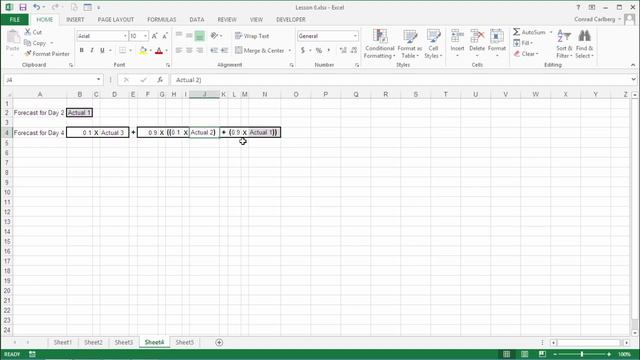Toggle Middle Align vertical alignment
The width and height of the screenshot is (640, 360).
pyautogui.click(x=189, y=36)
